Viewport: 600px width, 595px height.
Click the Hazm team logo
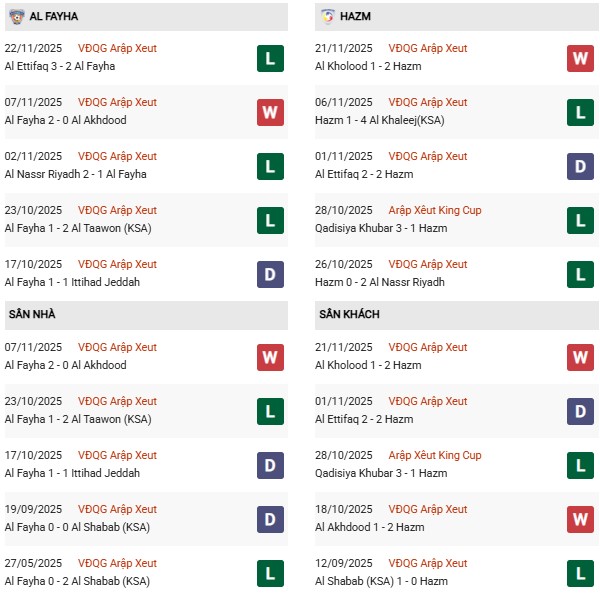(x=328, y=17)
